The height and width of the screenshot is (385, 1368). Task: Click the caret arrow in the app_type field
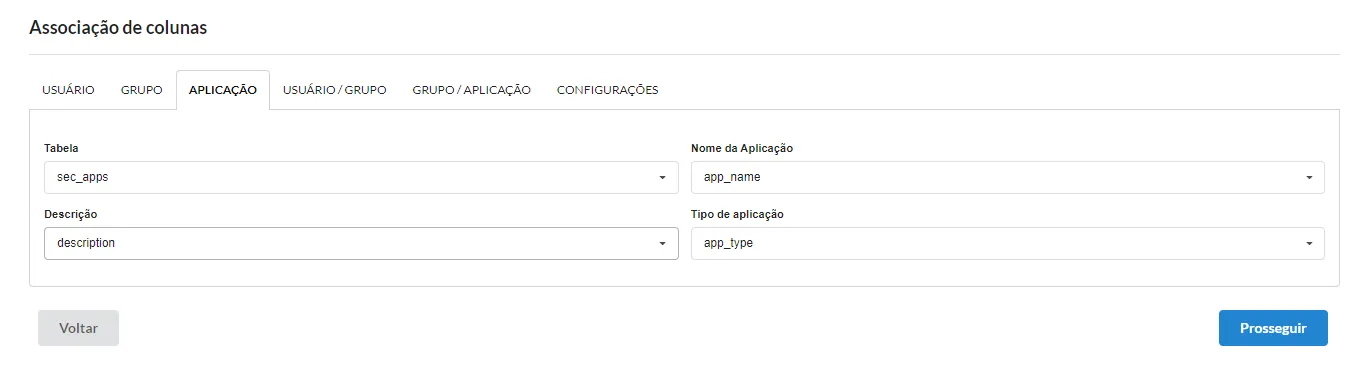[x=1309, y=244]
